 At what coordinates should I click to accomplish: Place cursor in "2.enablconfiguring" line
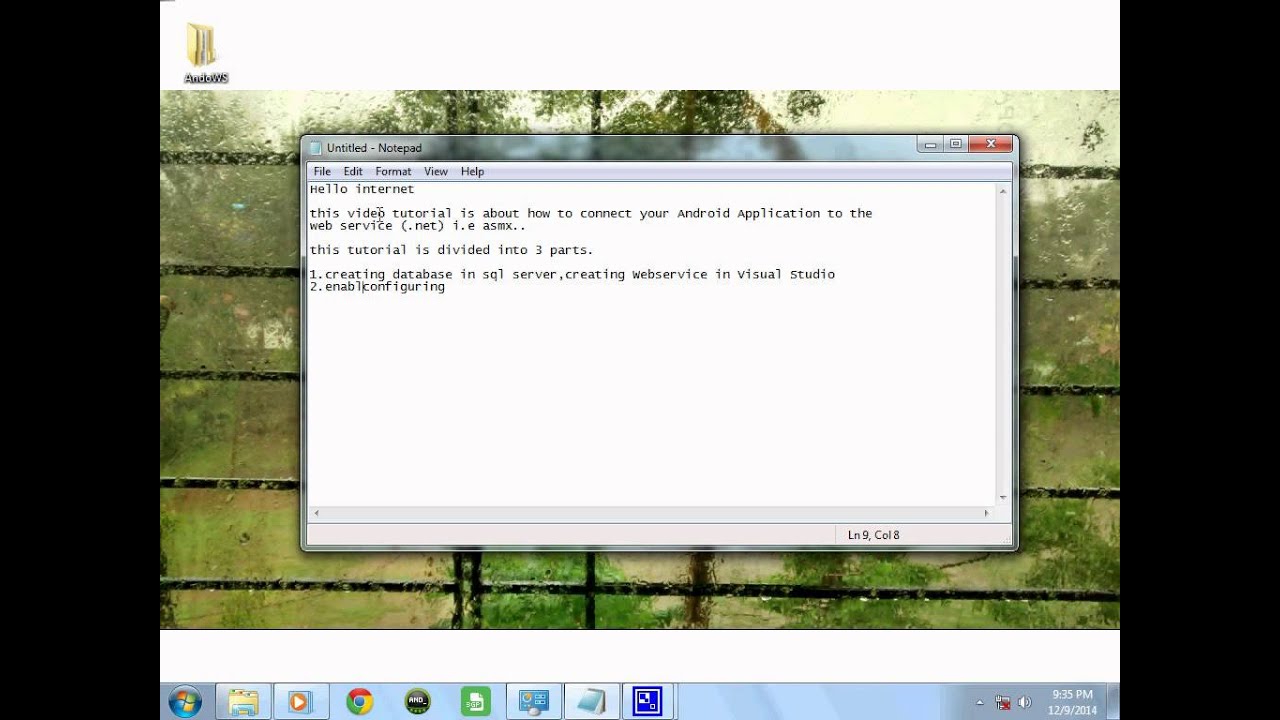click(x=377, y=287)
